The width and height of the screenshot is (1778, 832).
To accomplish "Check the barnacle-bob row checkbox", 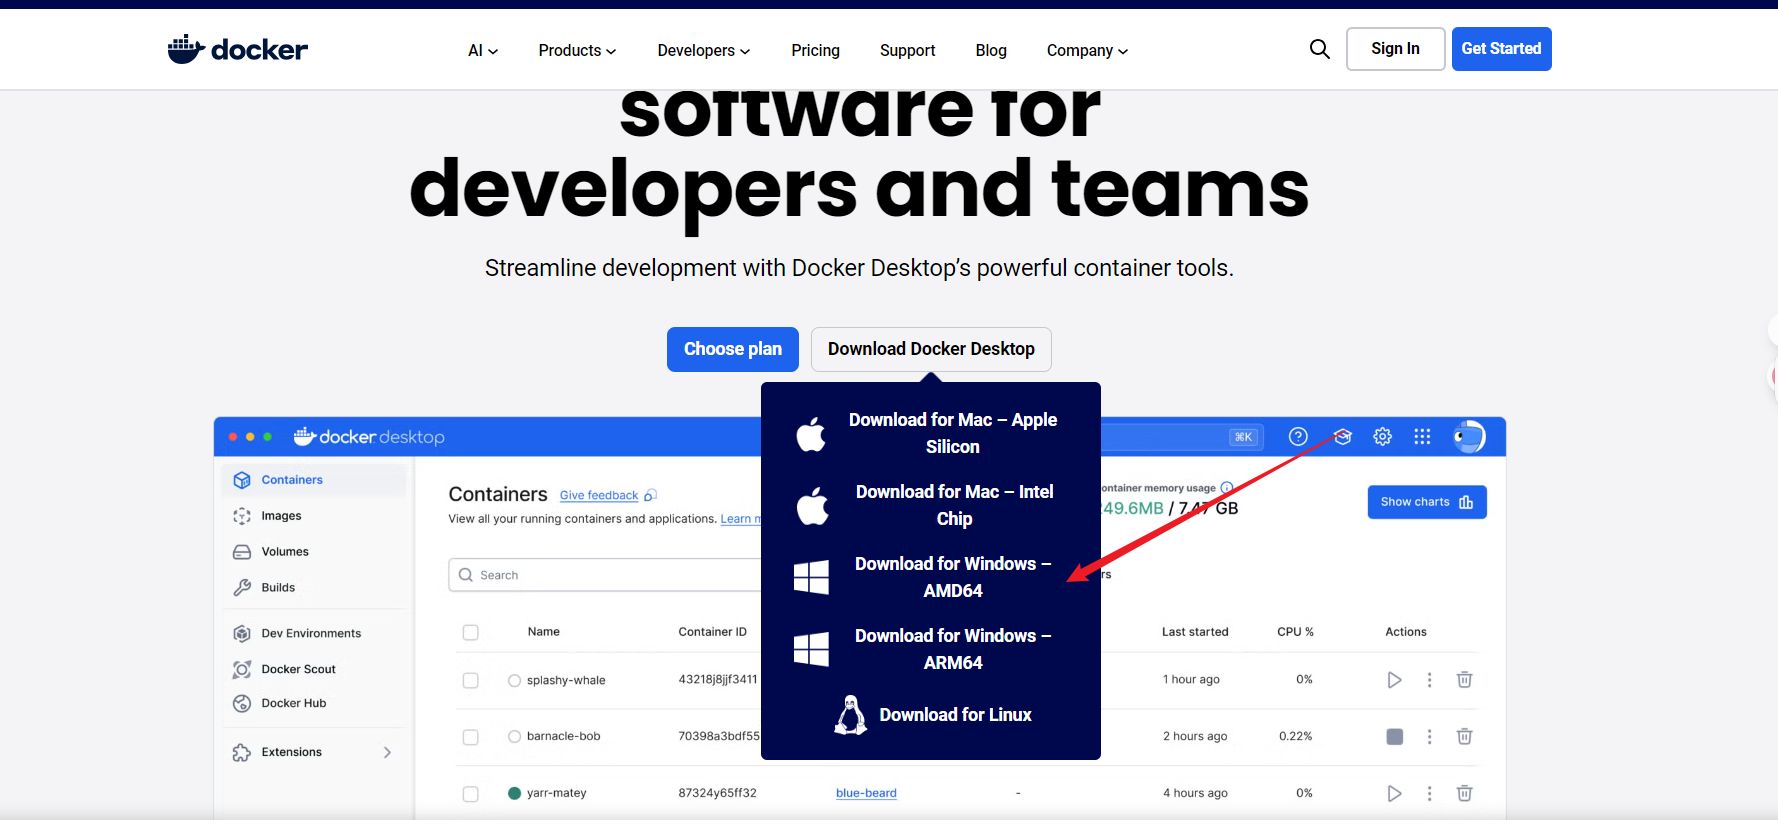I will pos(471,738).
